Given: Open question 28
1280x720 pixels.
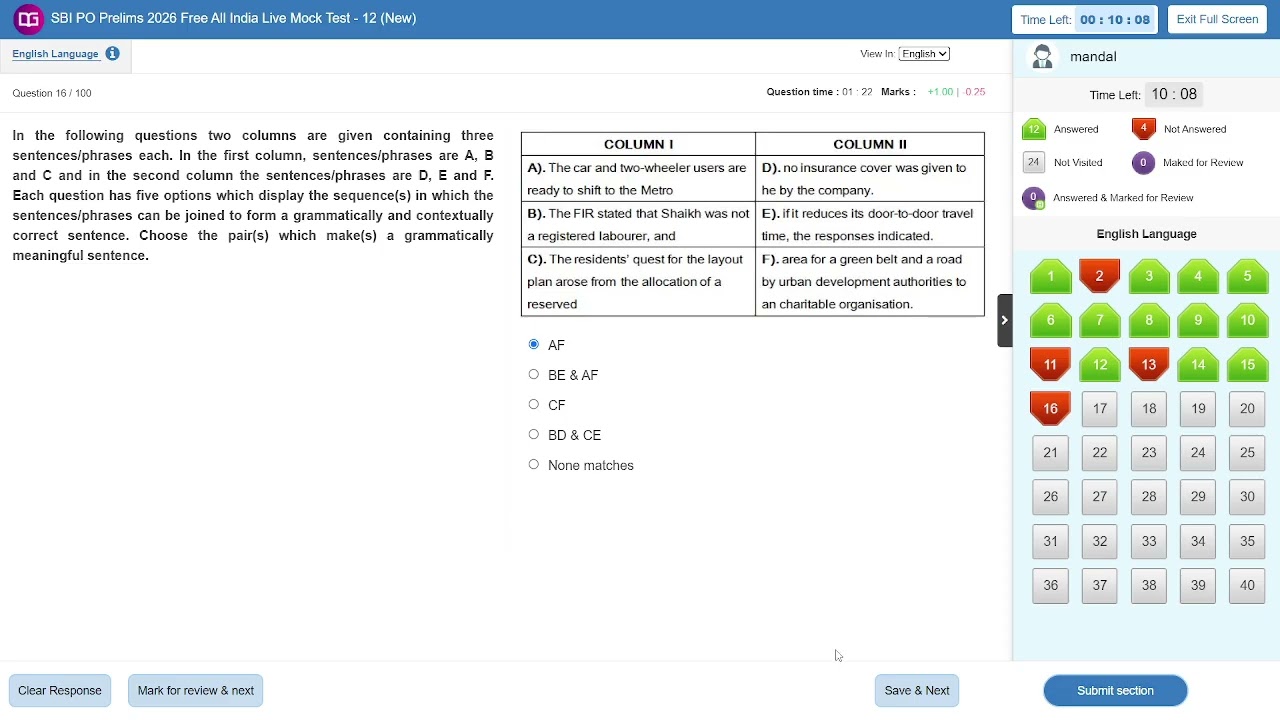Looking at the screenshot, I should click(x=1148, y=497).
